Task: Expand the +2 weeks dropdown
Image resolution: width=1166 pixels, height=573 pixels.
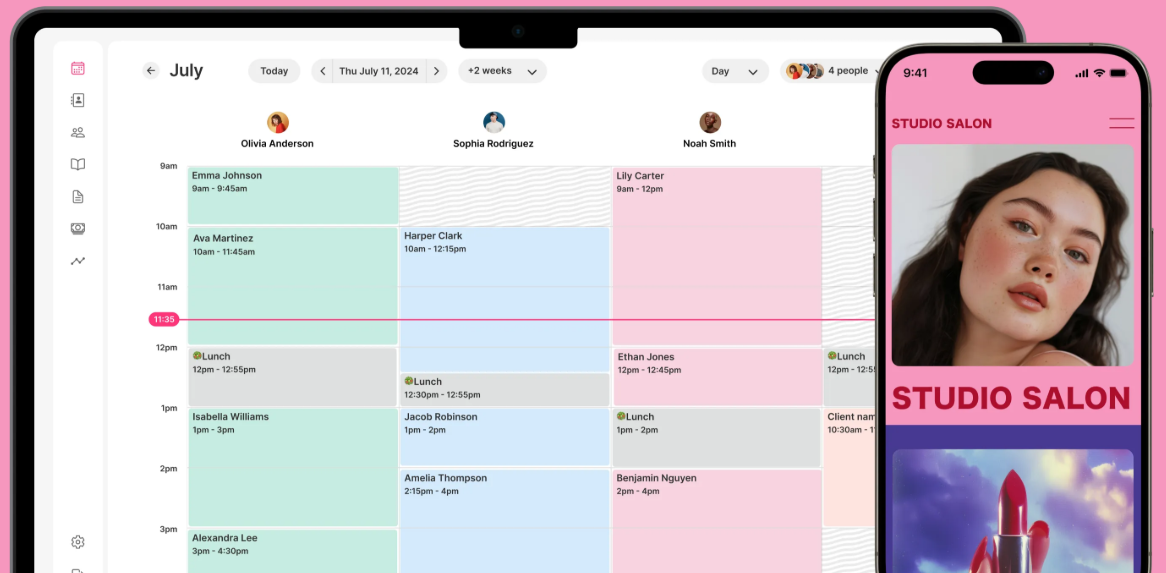Action: (502, 71)
